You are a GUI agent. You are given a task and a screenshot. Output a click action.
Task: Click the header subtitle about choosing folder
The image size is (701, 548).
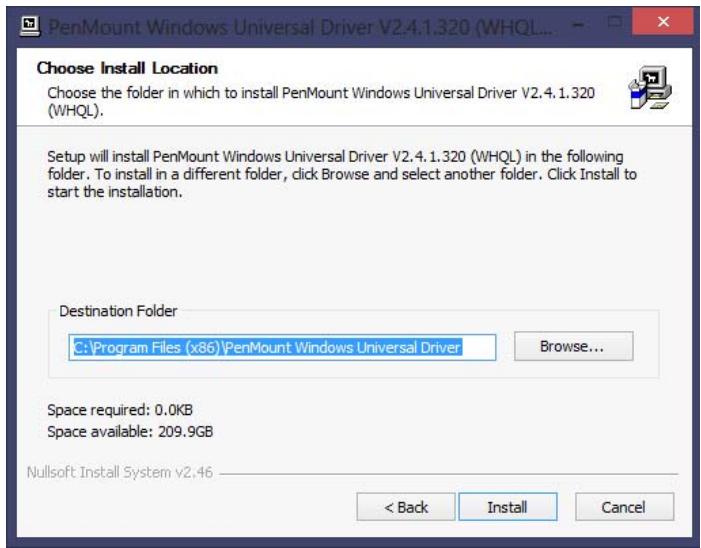click(x=321, y=101)
